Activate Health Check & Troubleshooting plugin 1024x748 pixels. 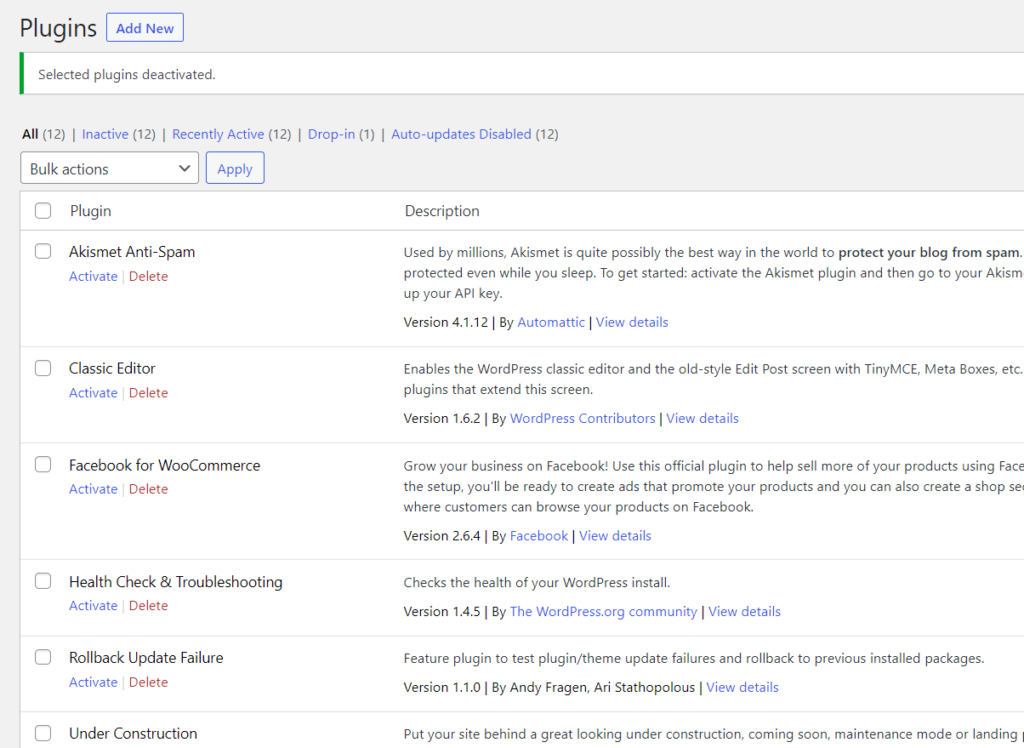[x=93, y=606]
